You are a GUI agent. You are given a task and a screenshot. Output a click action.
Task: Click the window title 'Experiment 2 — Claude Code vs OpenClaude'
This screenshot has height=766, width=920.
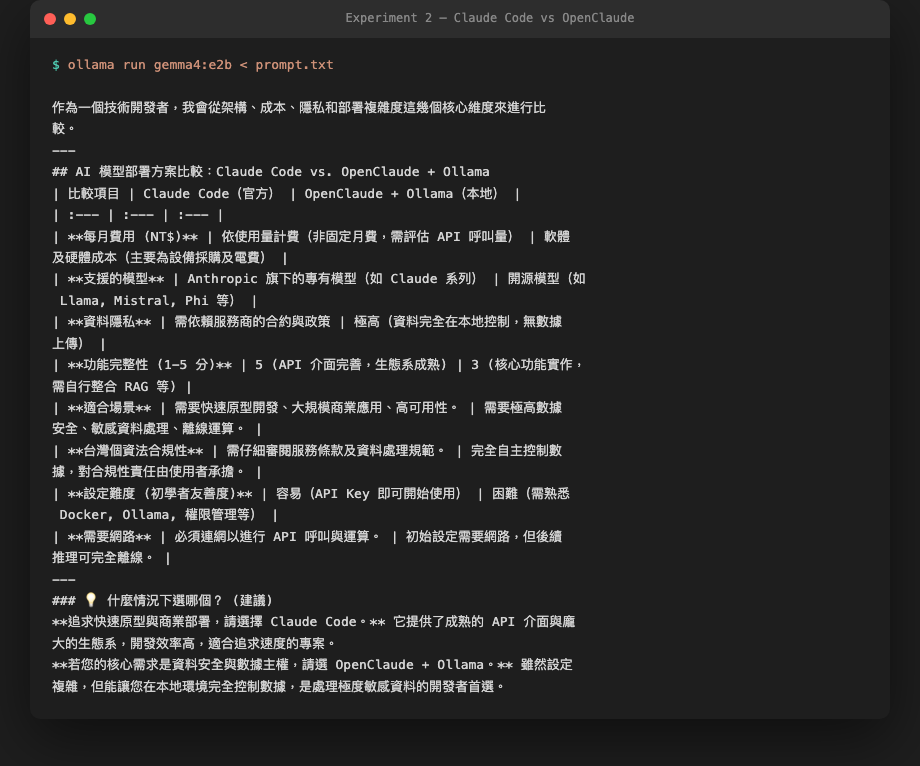click(489, 18)
